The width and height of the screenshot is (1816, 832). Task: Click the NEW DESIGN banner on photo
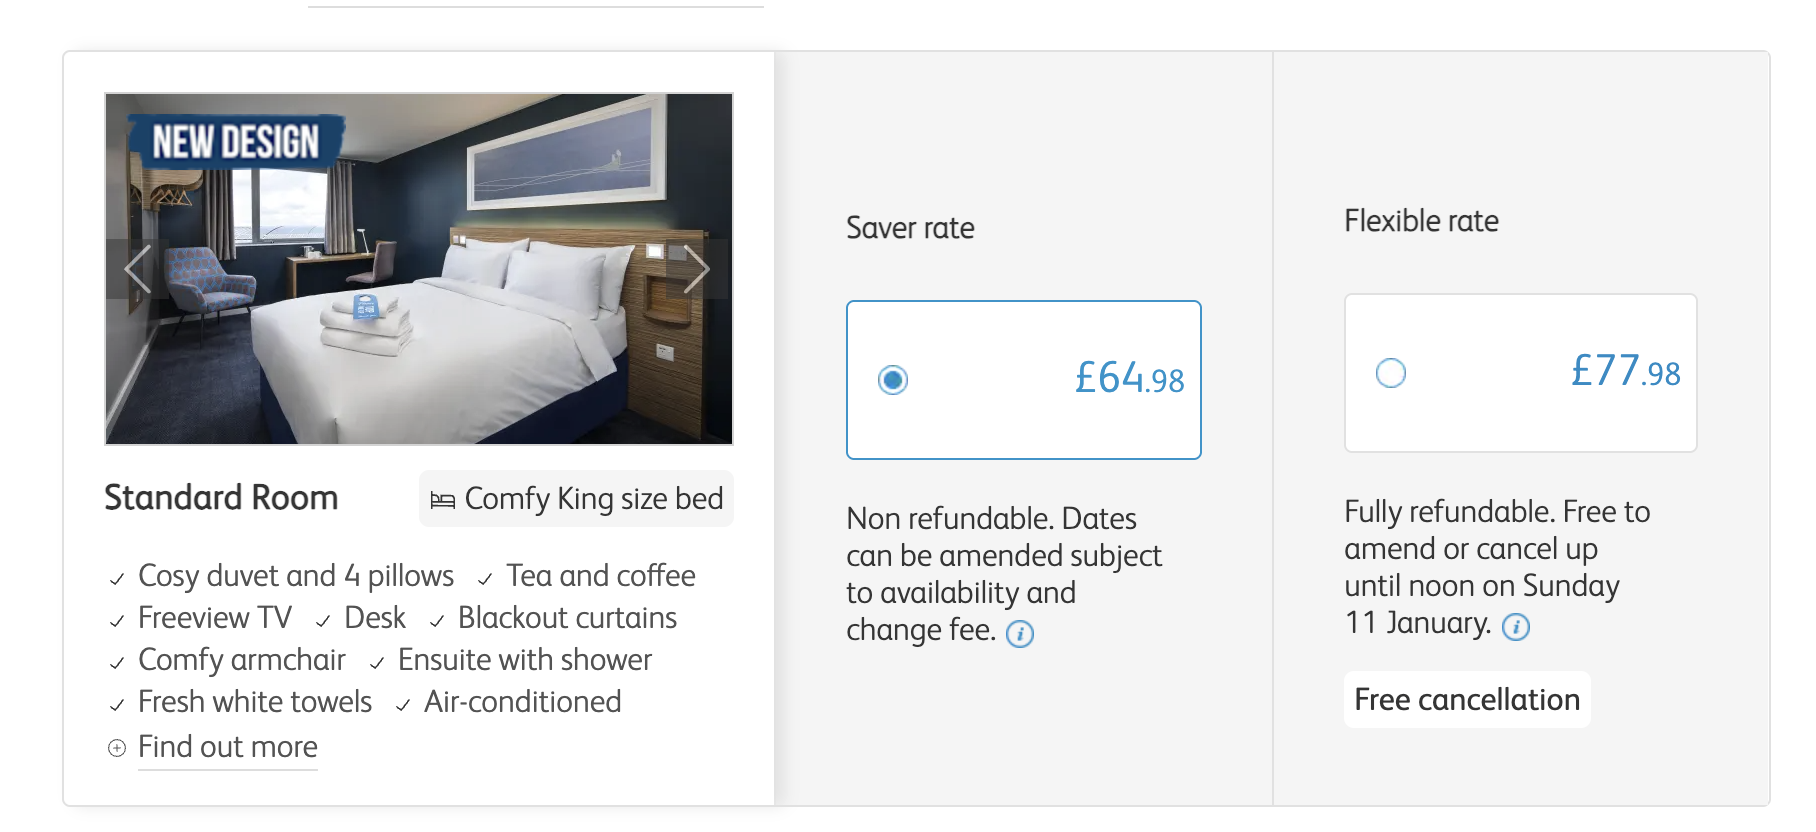[x=236, y=142]
